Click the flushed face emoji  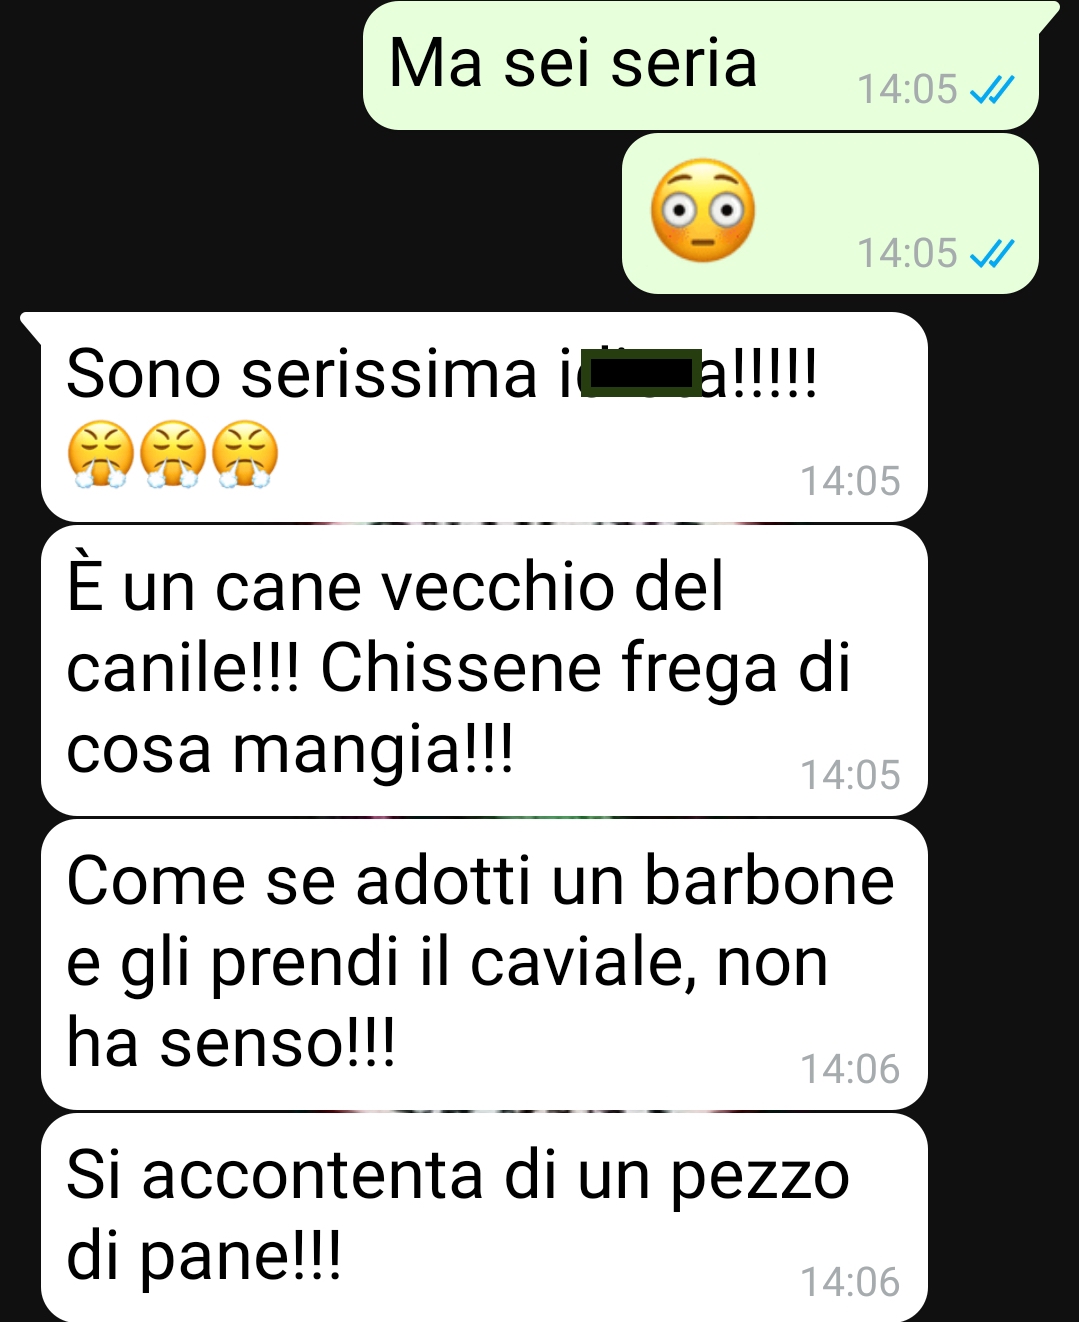coord(703,211)
